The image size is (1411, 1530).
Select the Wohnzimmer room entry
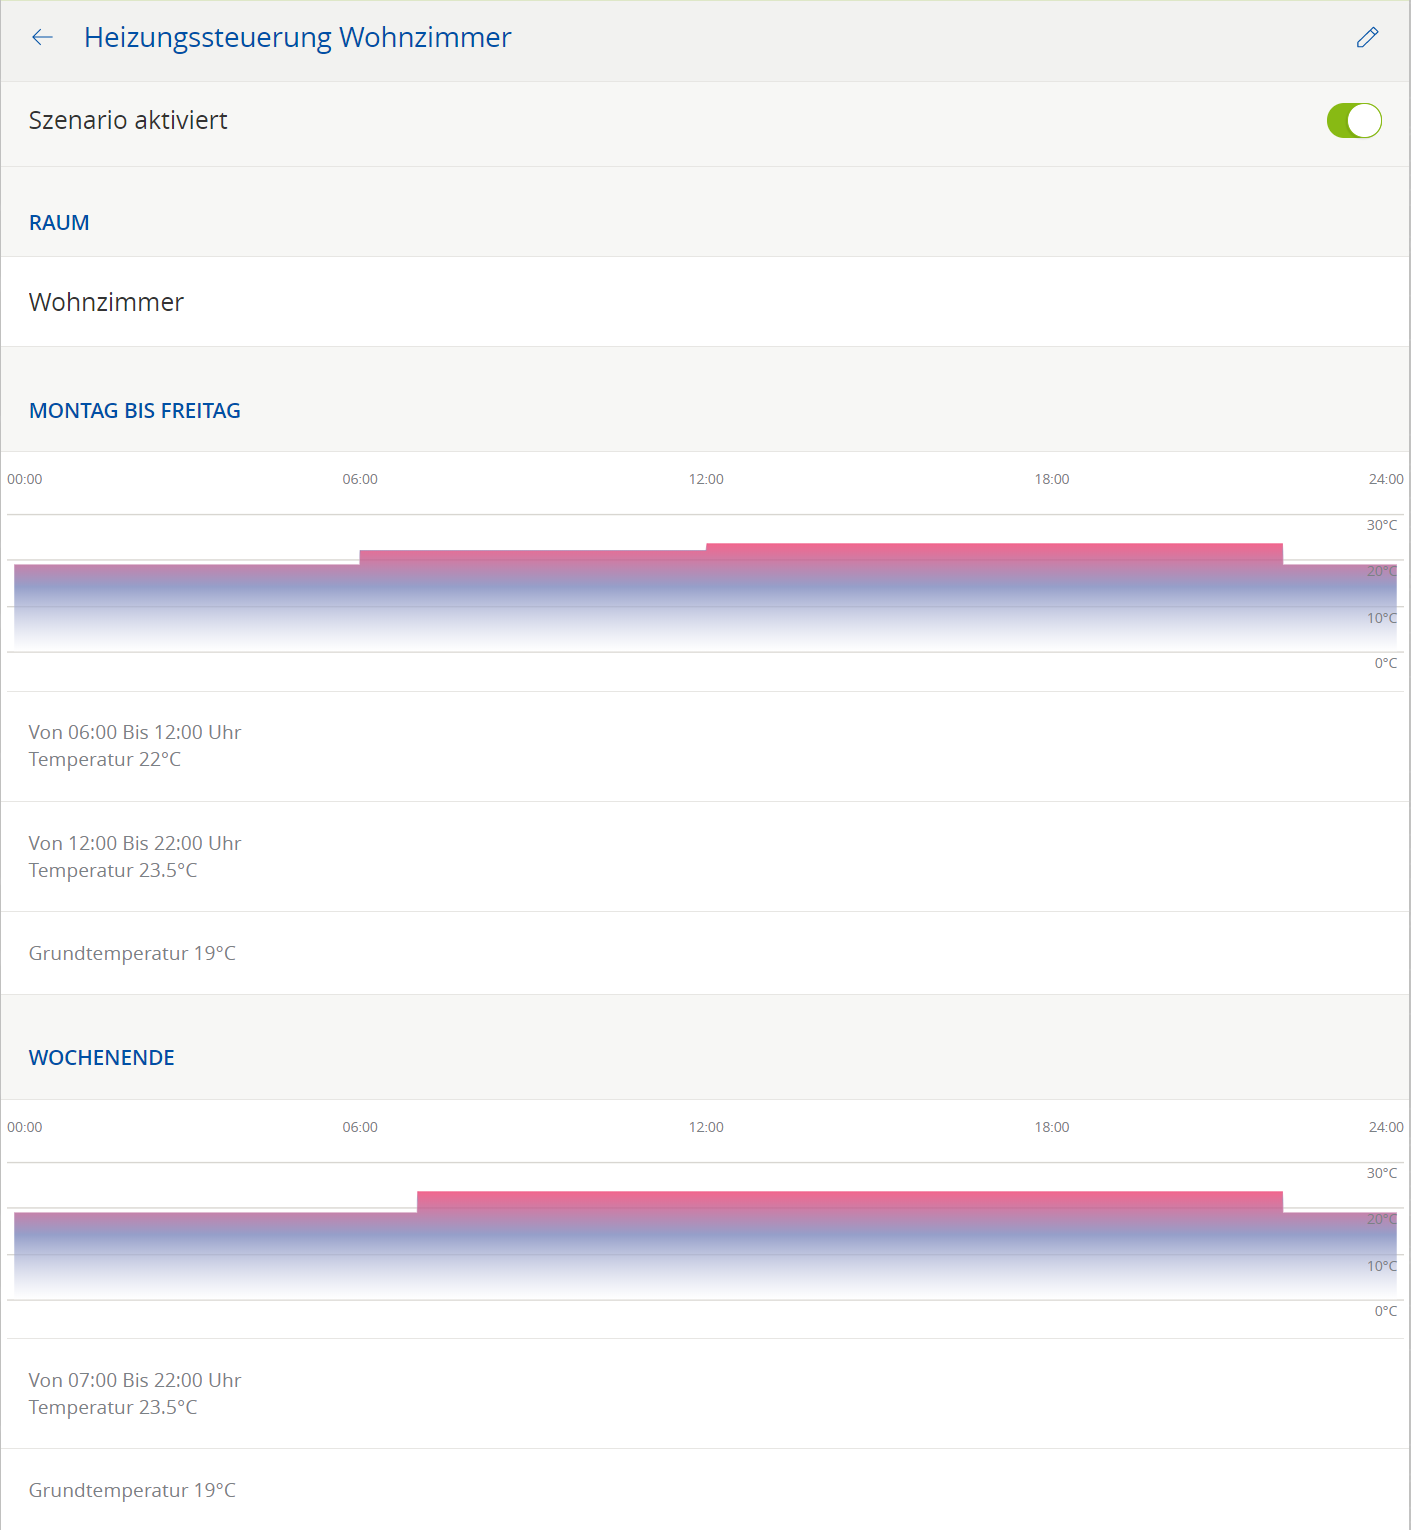107,302
